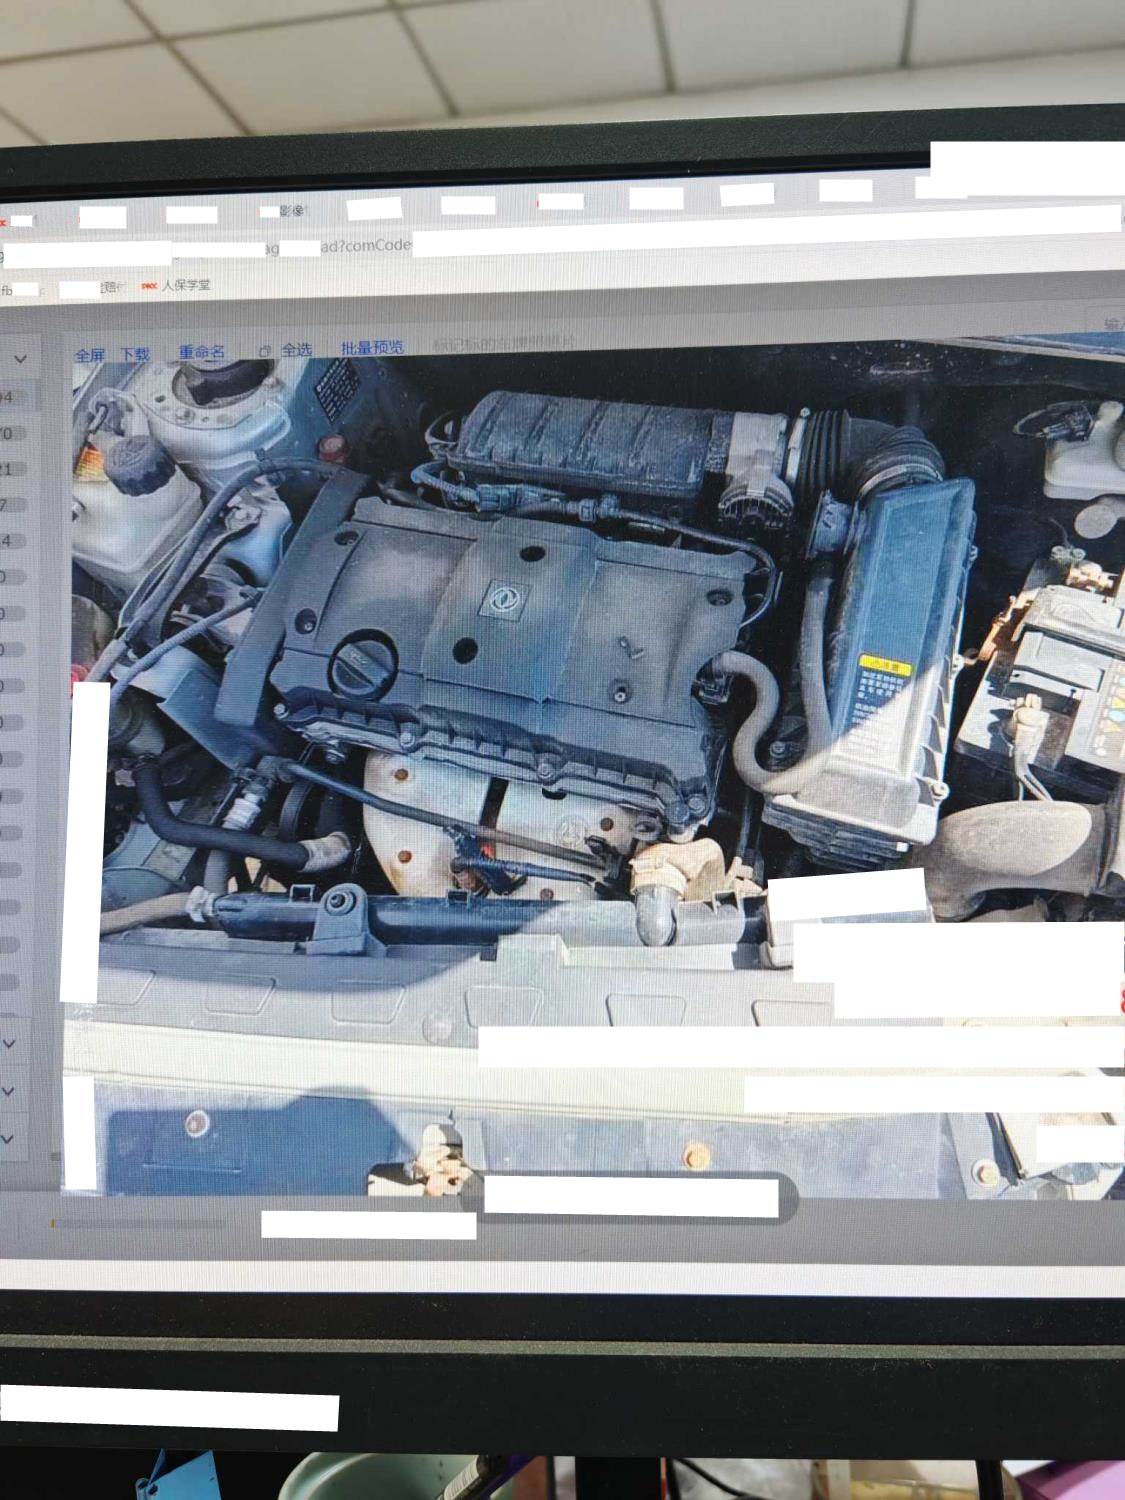Open 批量预览 batch preview
The height and width of the screenshot is (1500, 1125).
point(372,348)
